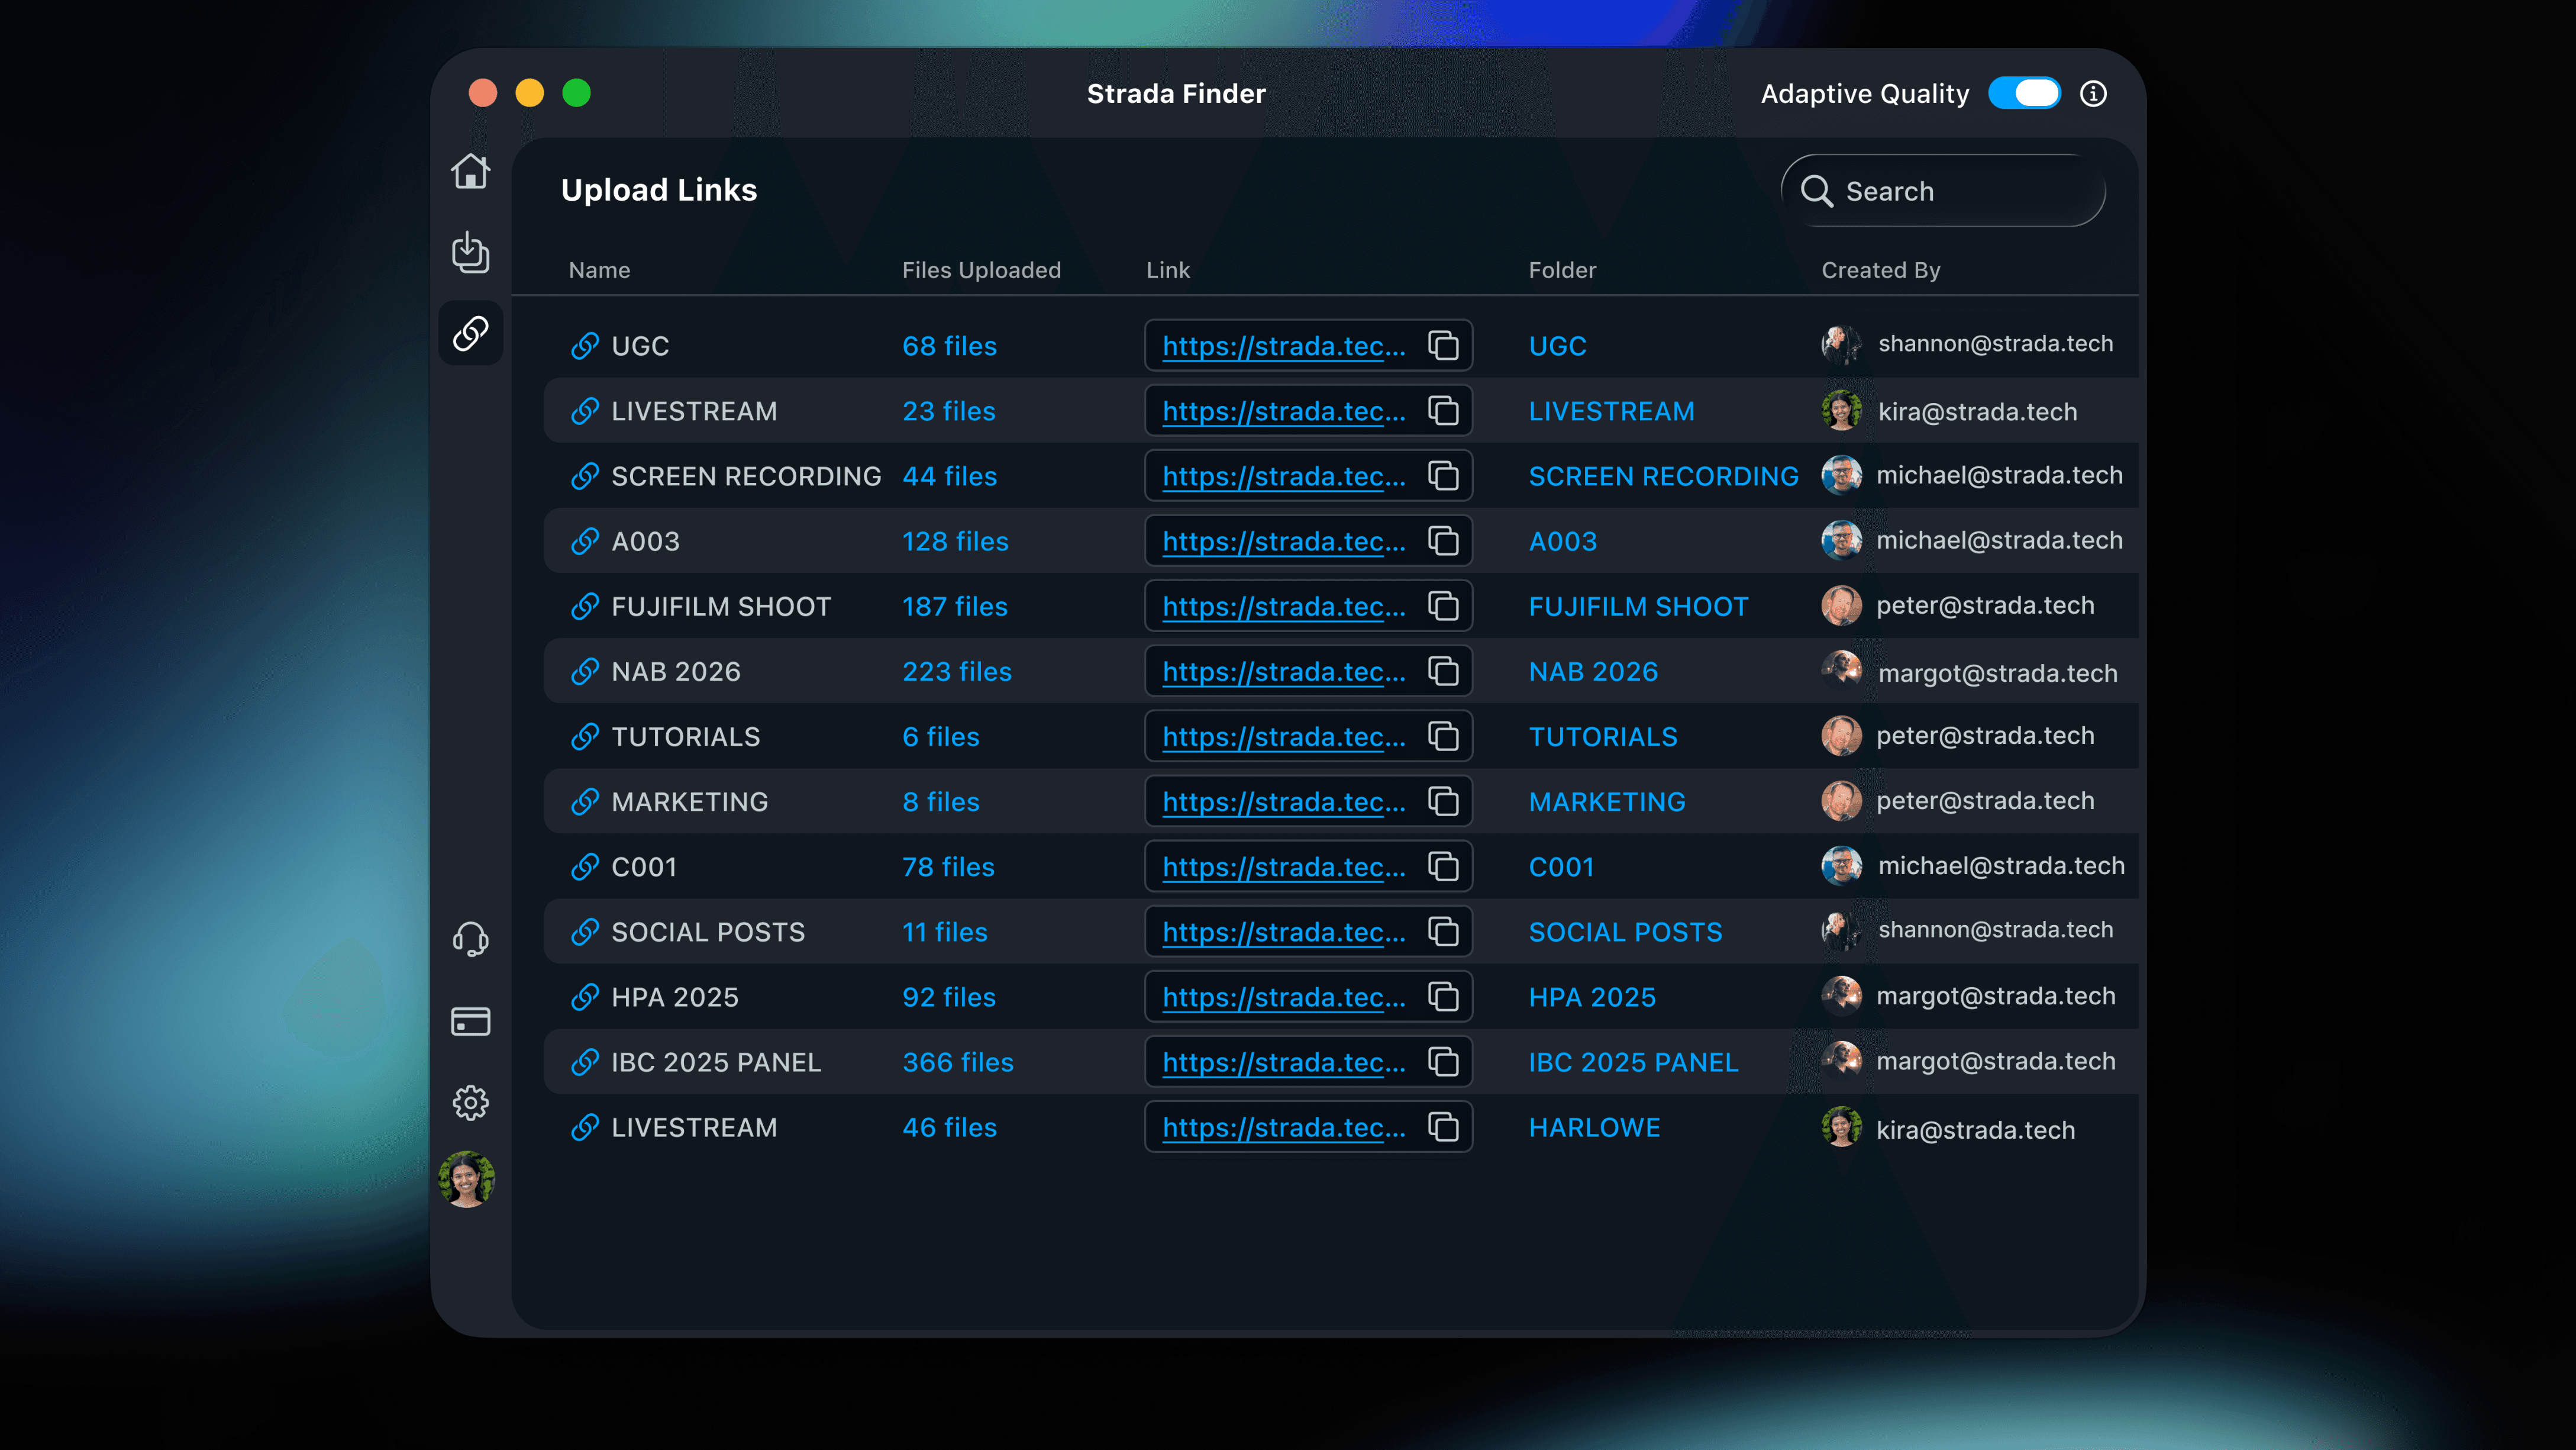Open the Home icon in the sidebar
2576x1450 pixels.
click(470, 171)
